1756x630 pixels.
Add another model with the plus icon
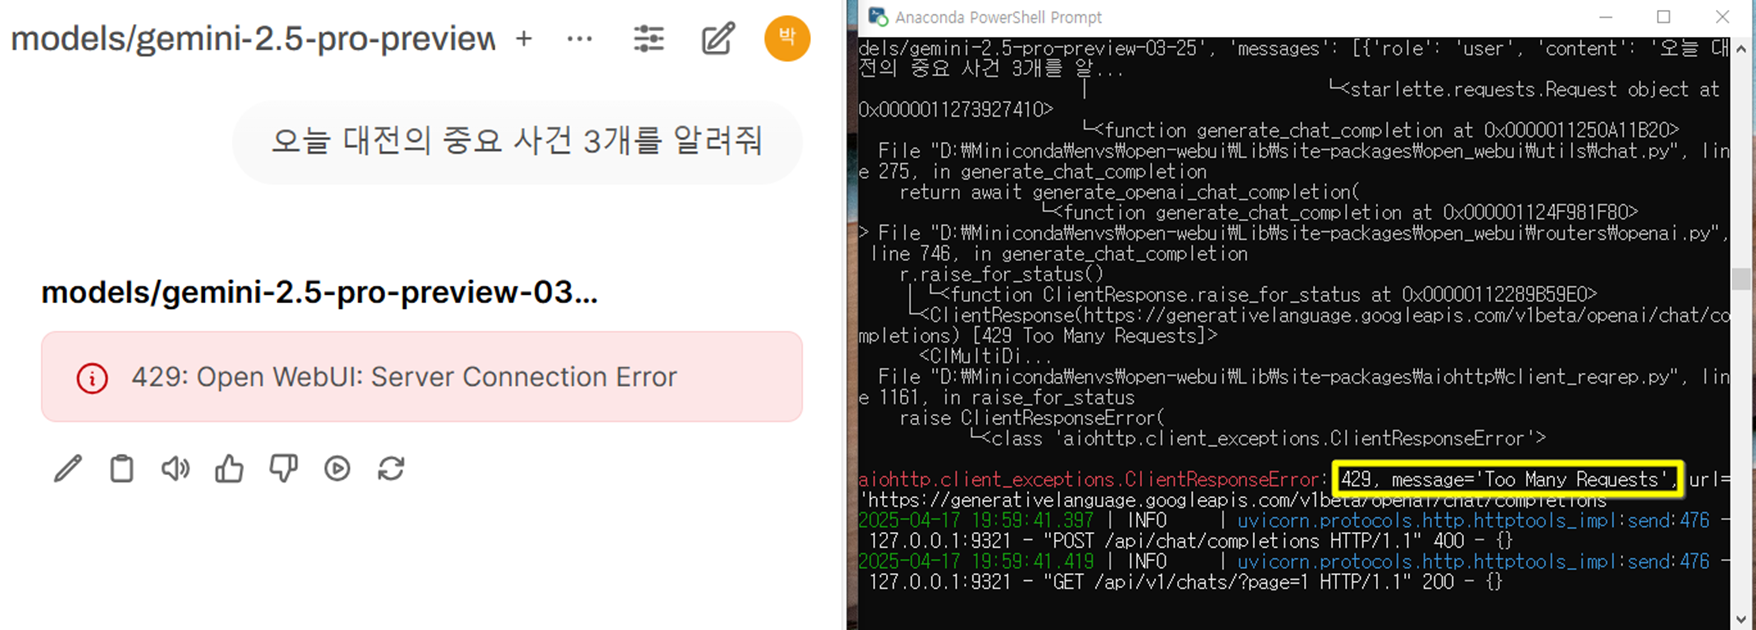coord(524,39)
